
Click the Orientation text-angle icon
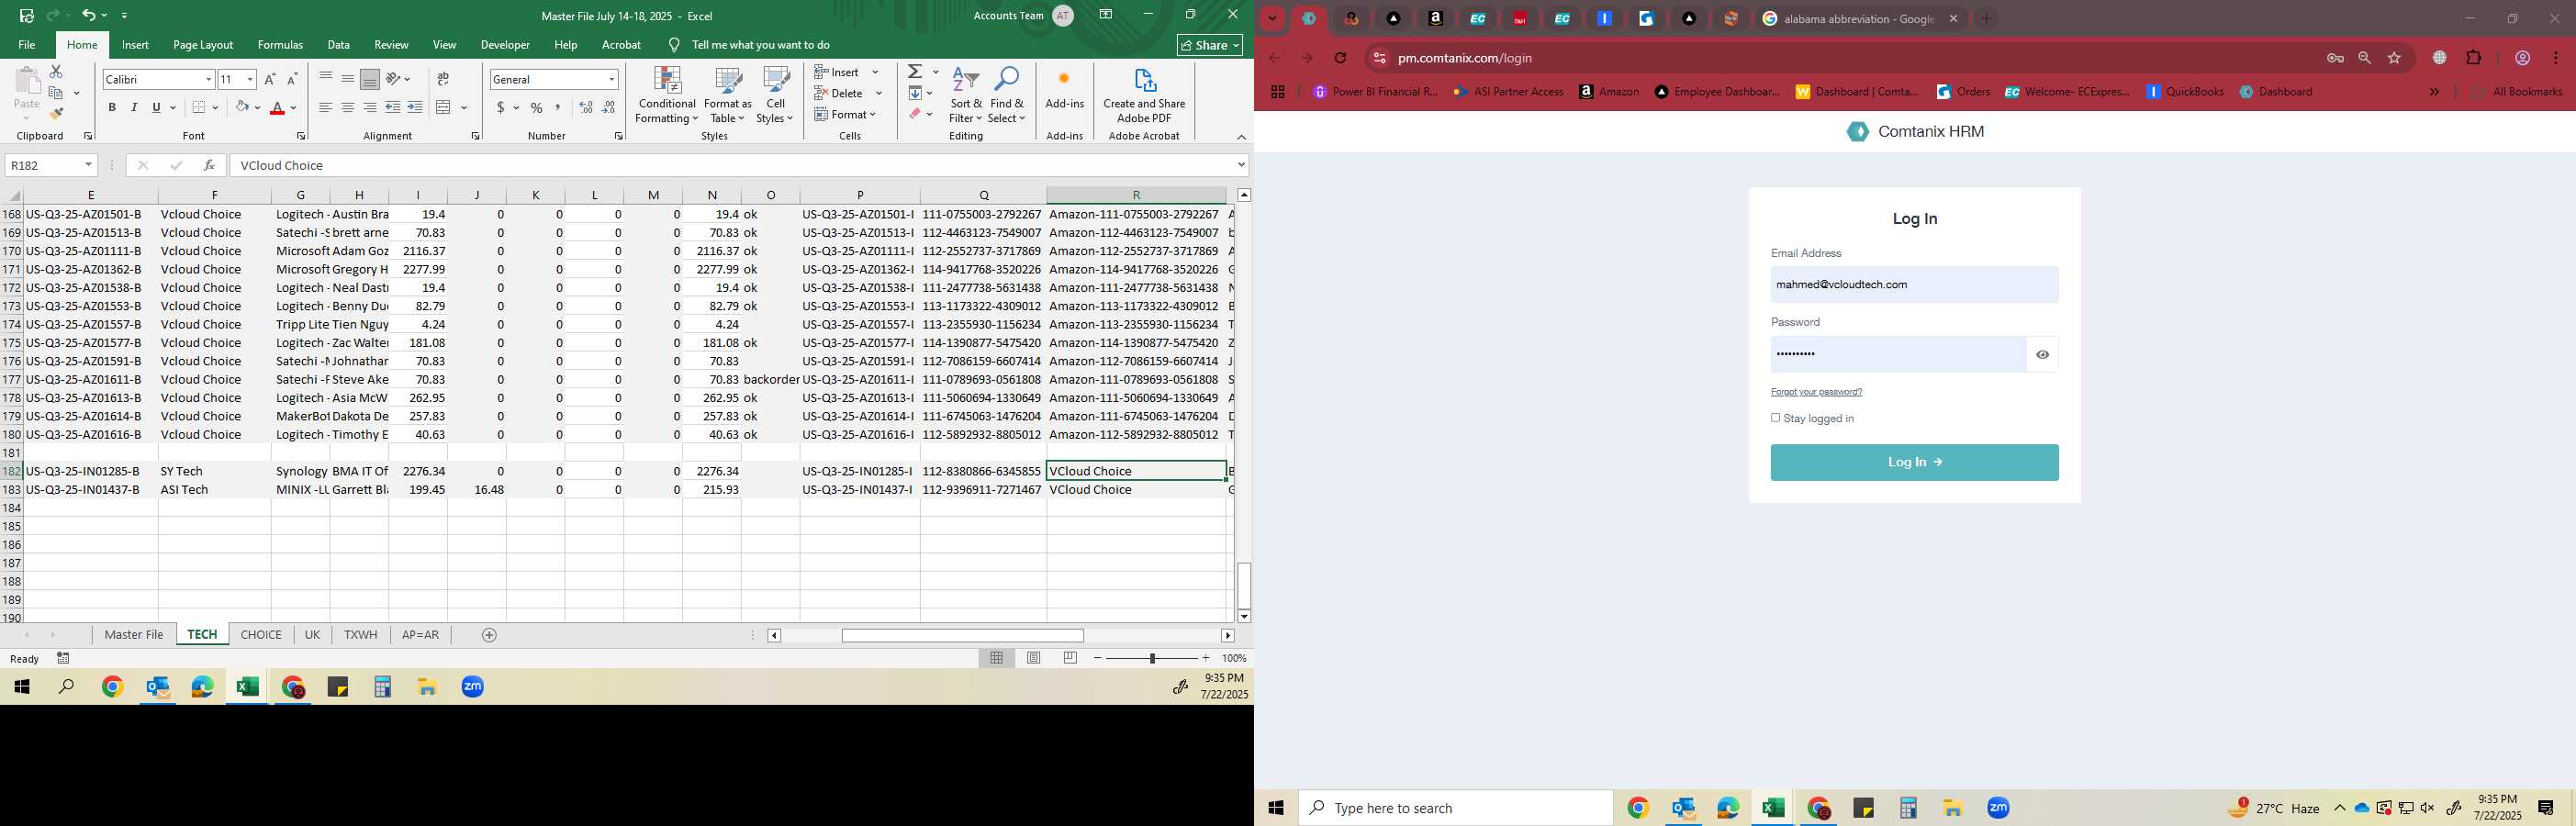click(394, 78)
